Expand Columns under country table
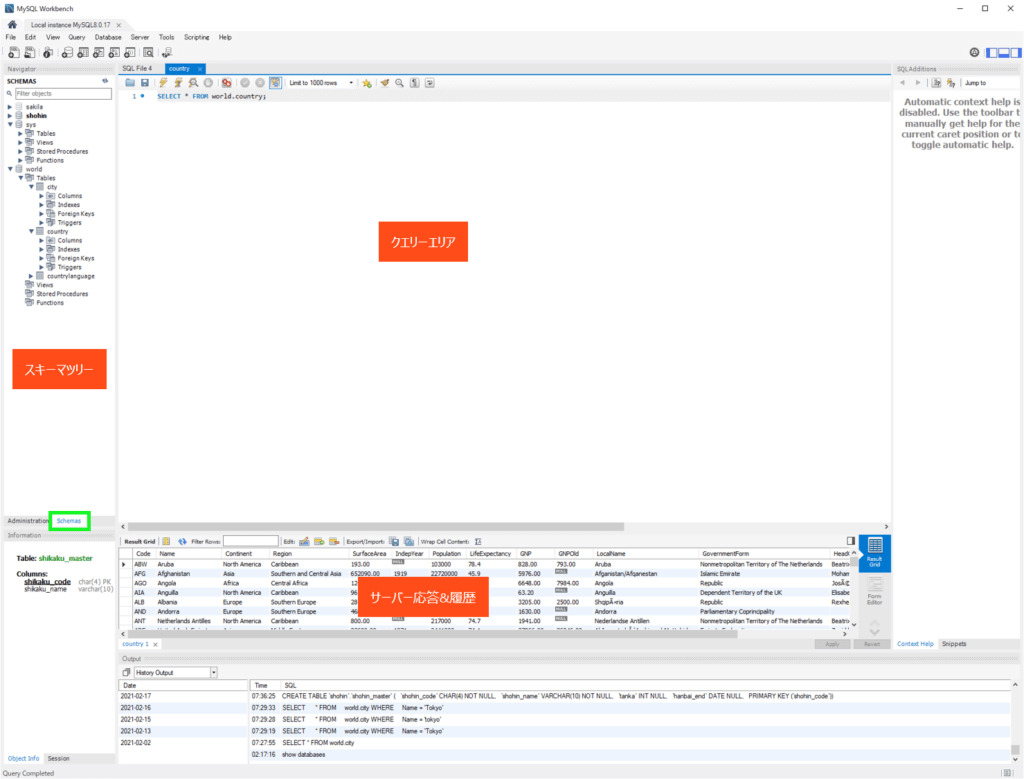1024x779 pixels. pos(41,240)
